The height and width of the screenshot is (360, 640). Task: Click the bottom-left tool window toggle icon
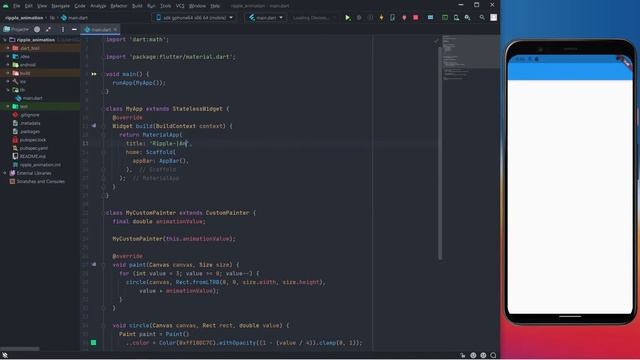click(5, 355)
